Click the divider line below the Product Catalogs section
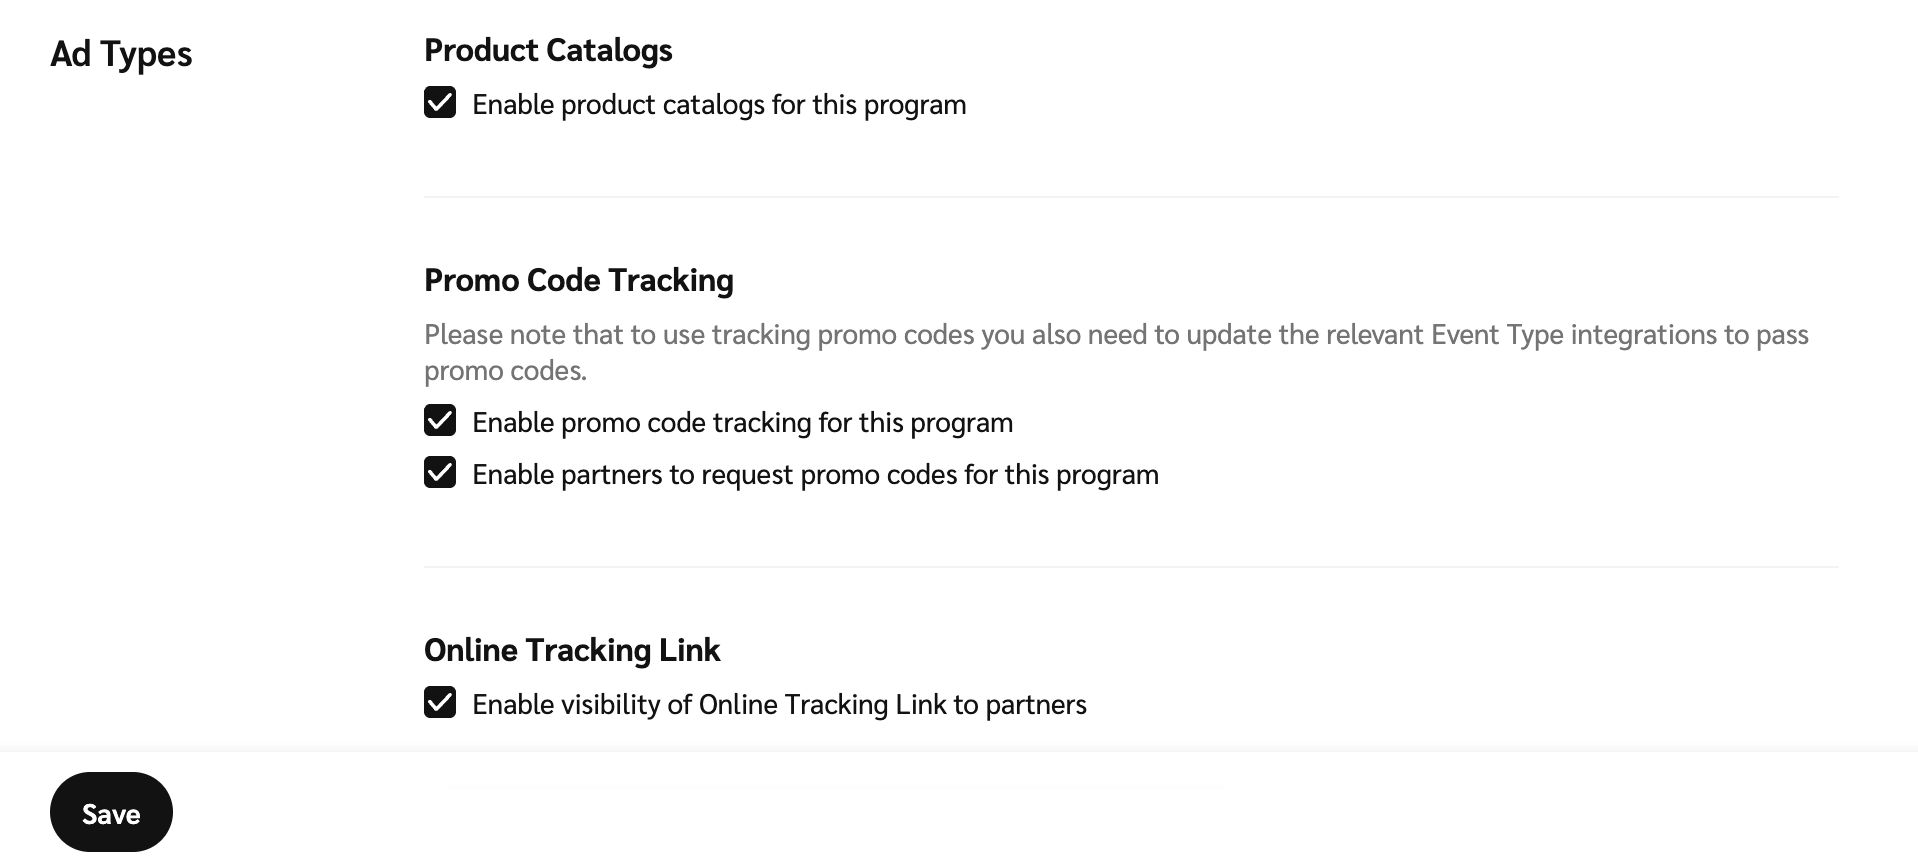 click(x=1130, y=197)
